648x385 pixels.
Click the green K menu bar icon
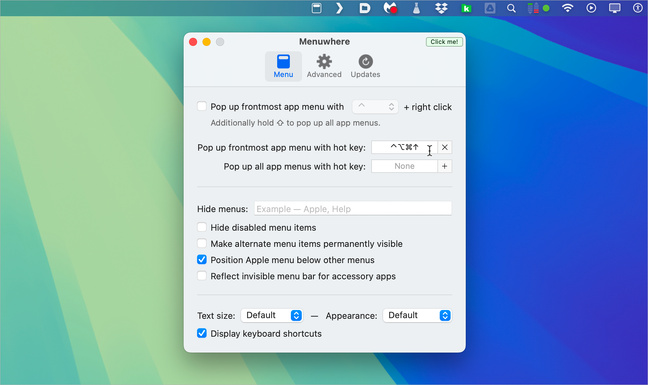[466, 8]
